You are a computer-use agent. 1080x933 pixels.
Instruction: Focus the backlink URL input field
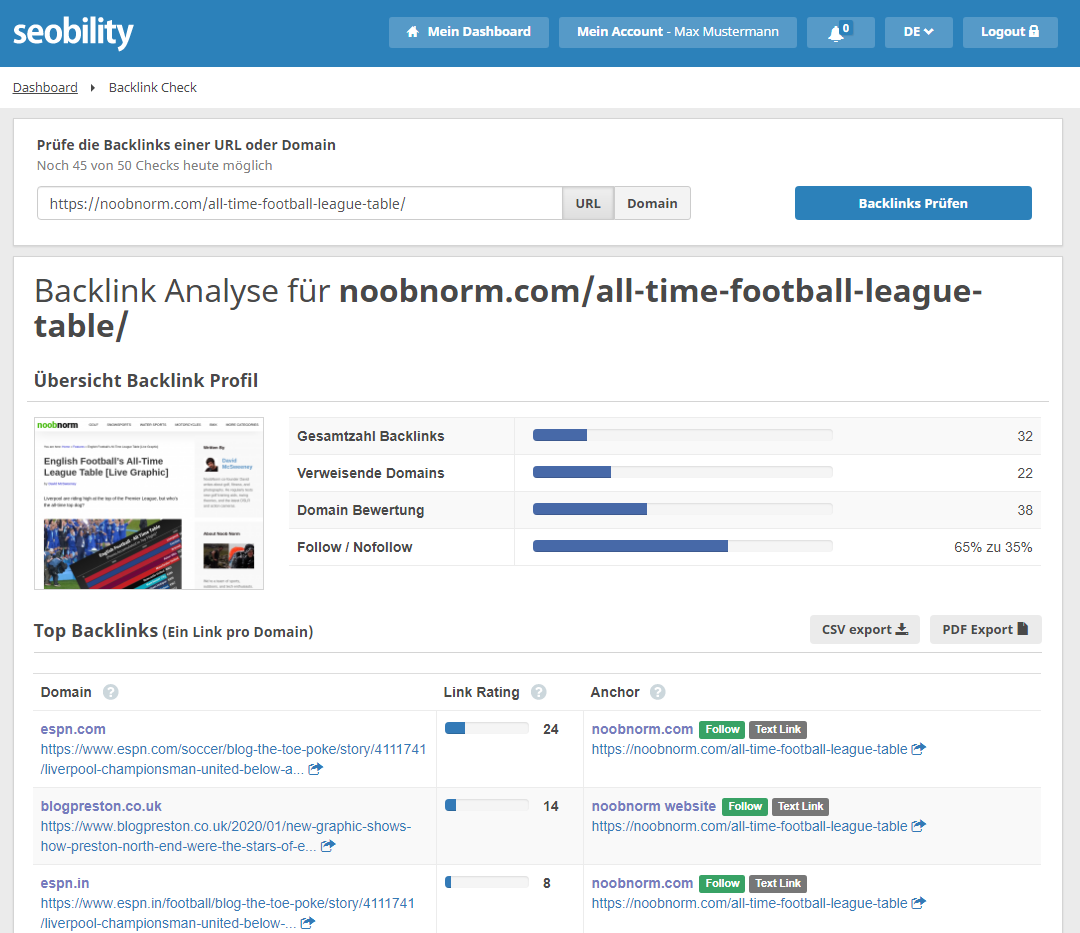(x=300, y=203)
